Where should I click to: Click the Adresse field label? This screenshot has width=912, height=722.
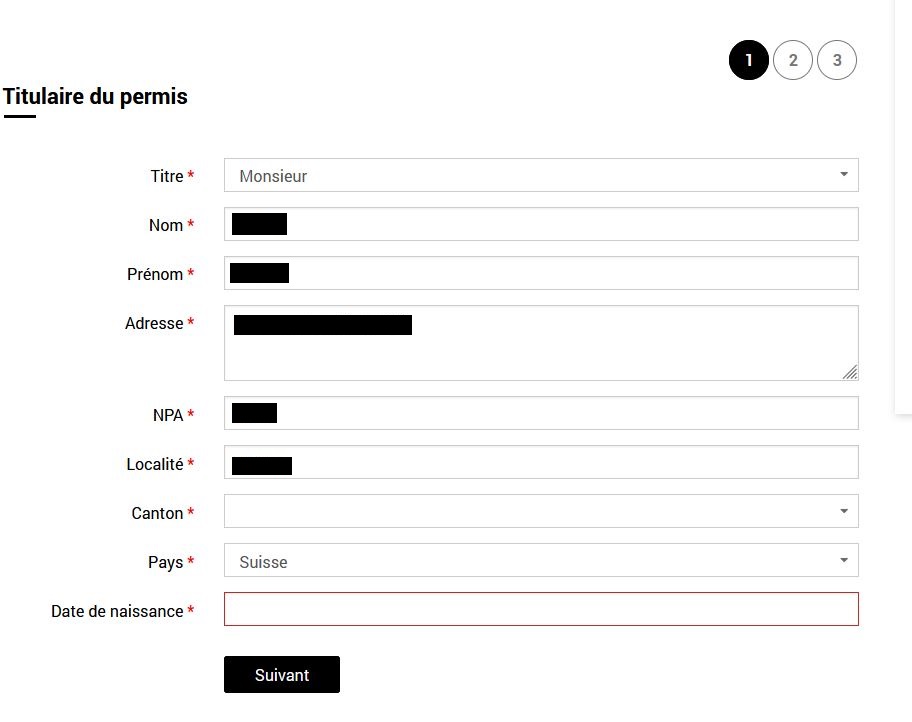pyautogui.click(x=154, y=323)
